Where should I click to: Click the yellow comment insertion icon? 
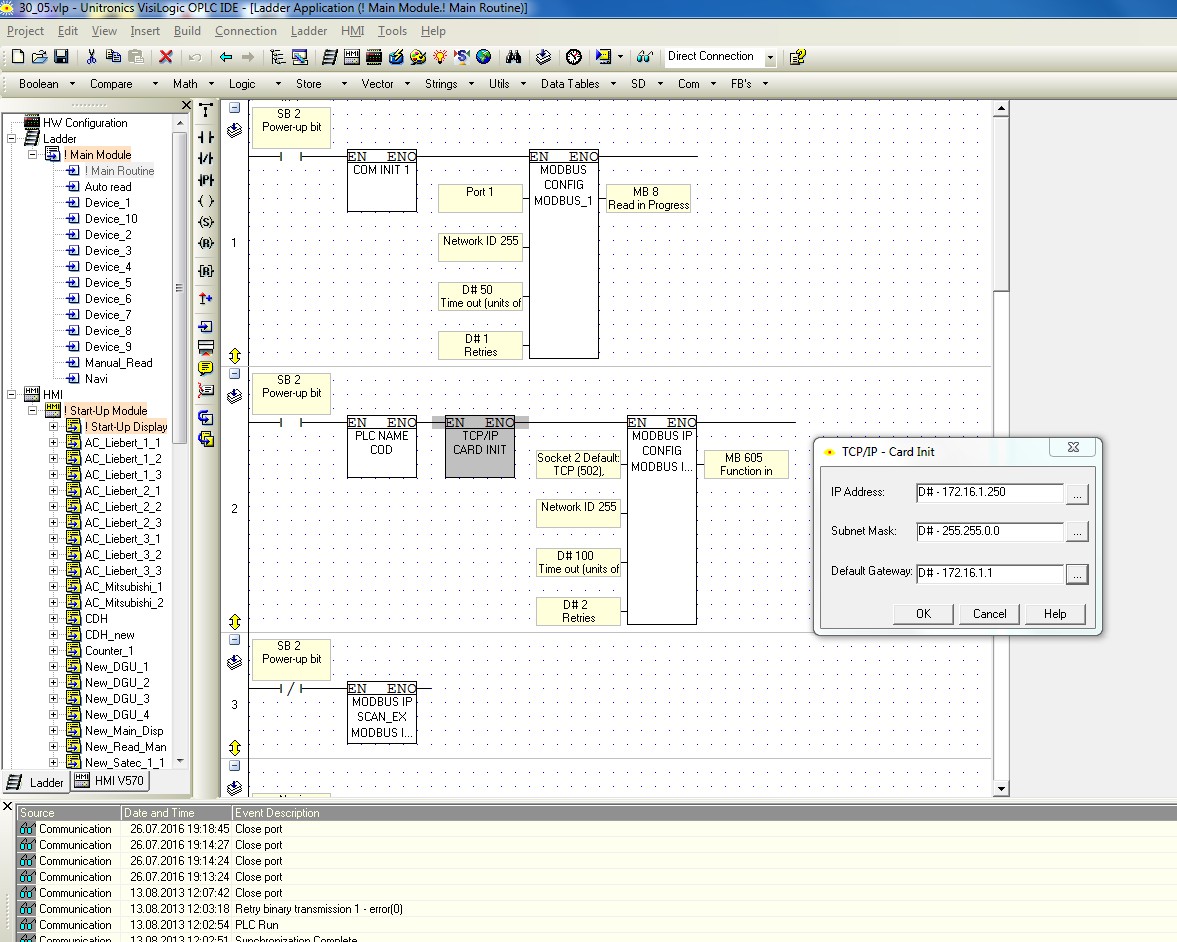[x=206, y=368]
